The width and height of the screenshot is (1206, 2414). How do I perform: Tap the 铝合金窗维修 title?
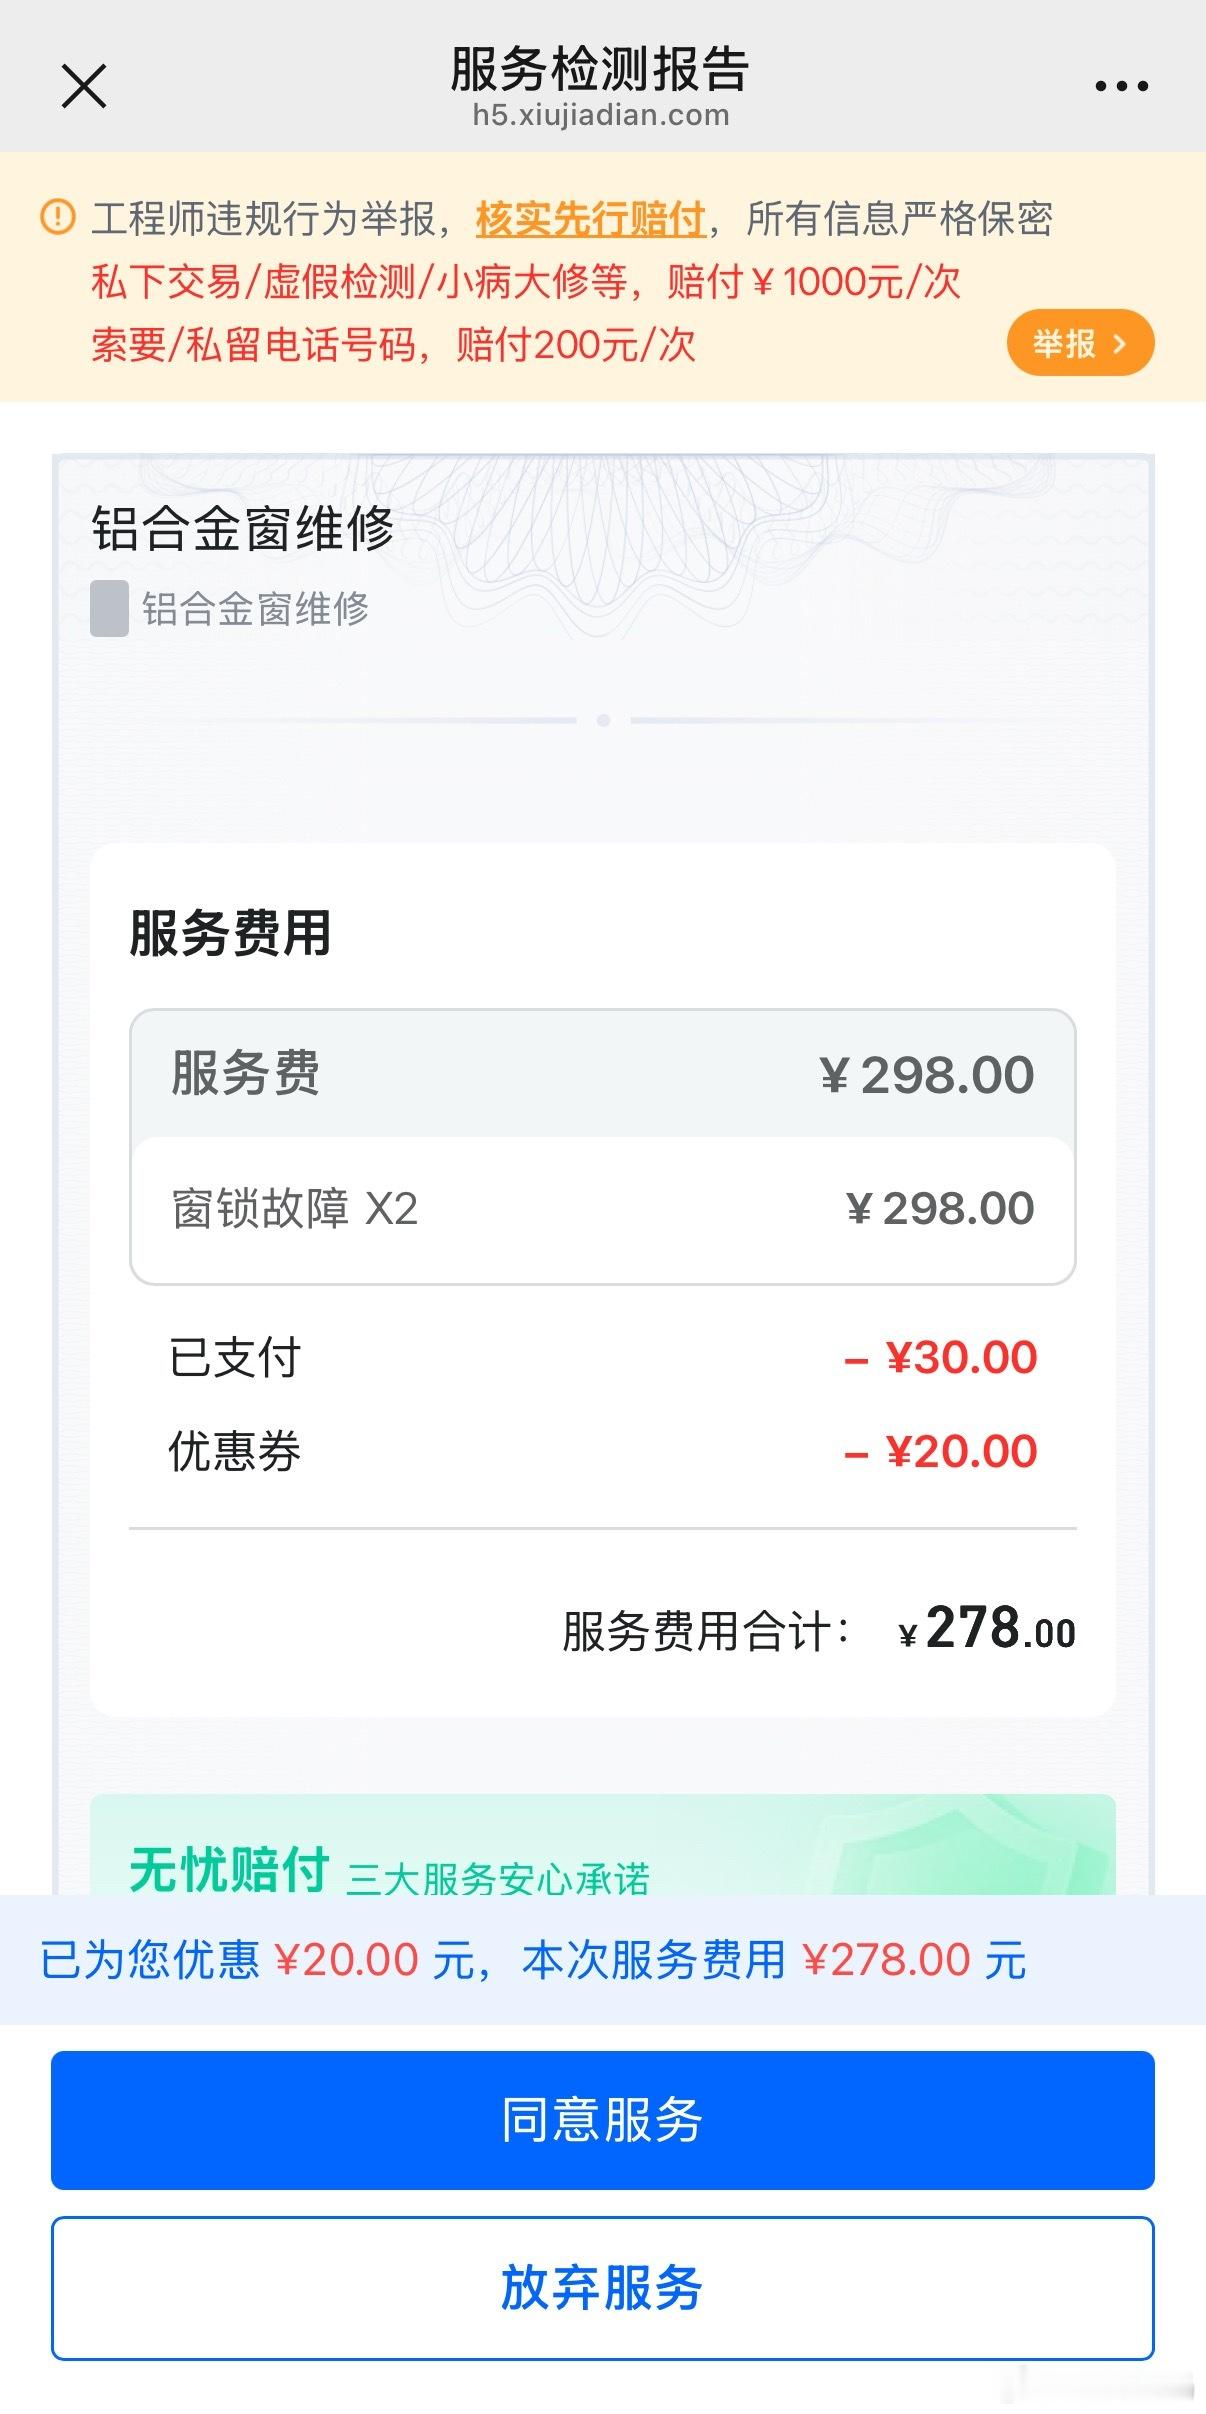tap(243, 528)
